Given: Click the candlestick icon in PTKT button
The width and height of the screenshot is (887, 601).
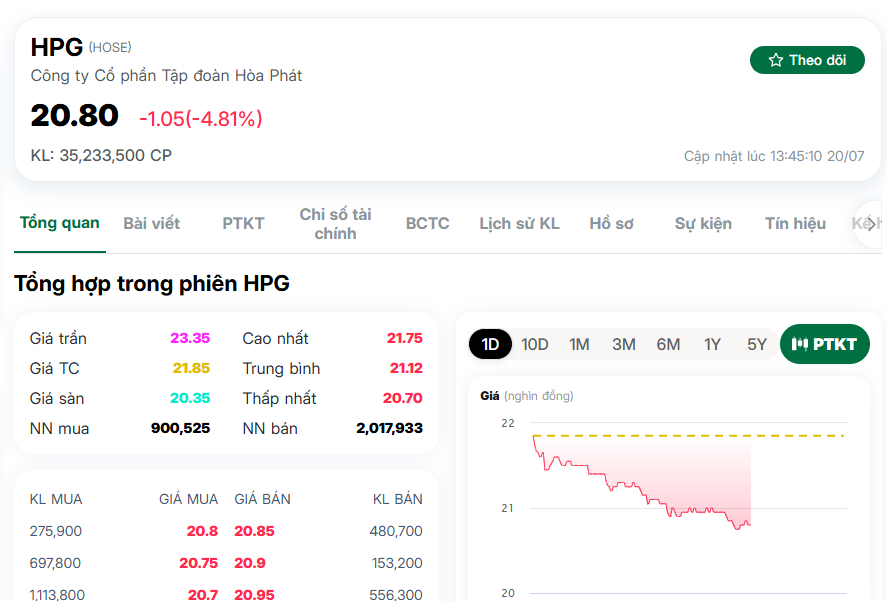Looking at the screenshot, I should coord(799,344).
